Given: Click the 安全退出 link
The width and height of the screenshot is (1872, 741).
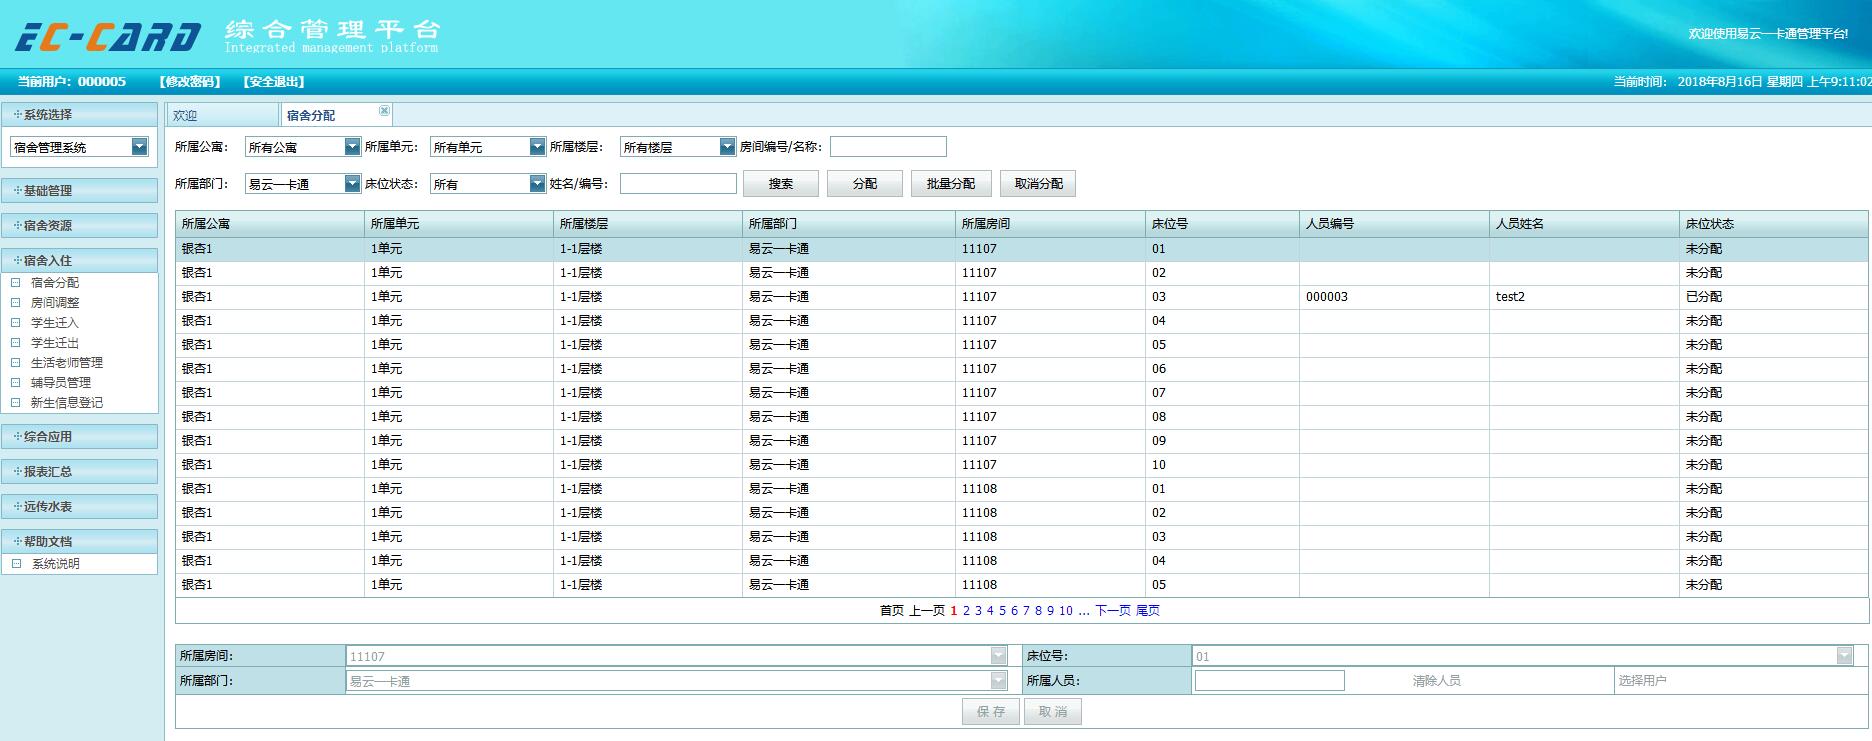Looking at the screenshot, I should (x=273, y=81).
